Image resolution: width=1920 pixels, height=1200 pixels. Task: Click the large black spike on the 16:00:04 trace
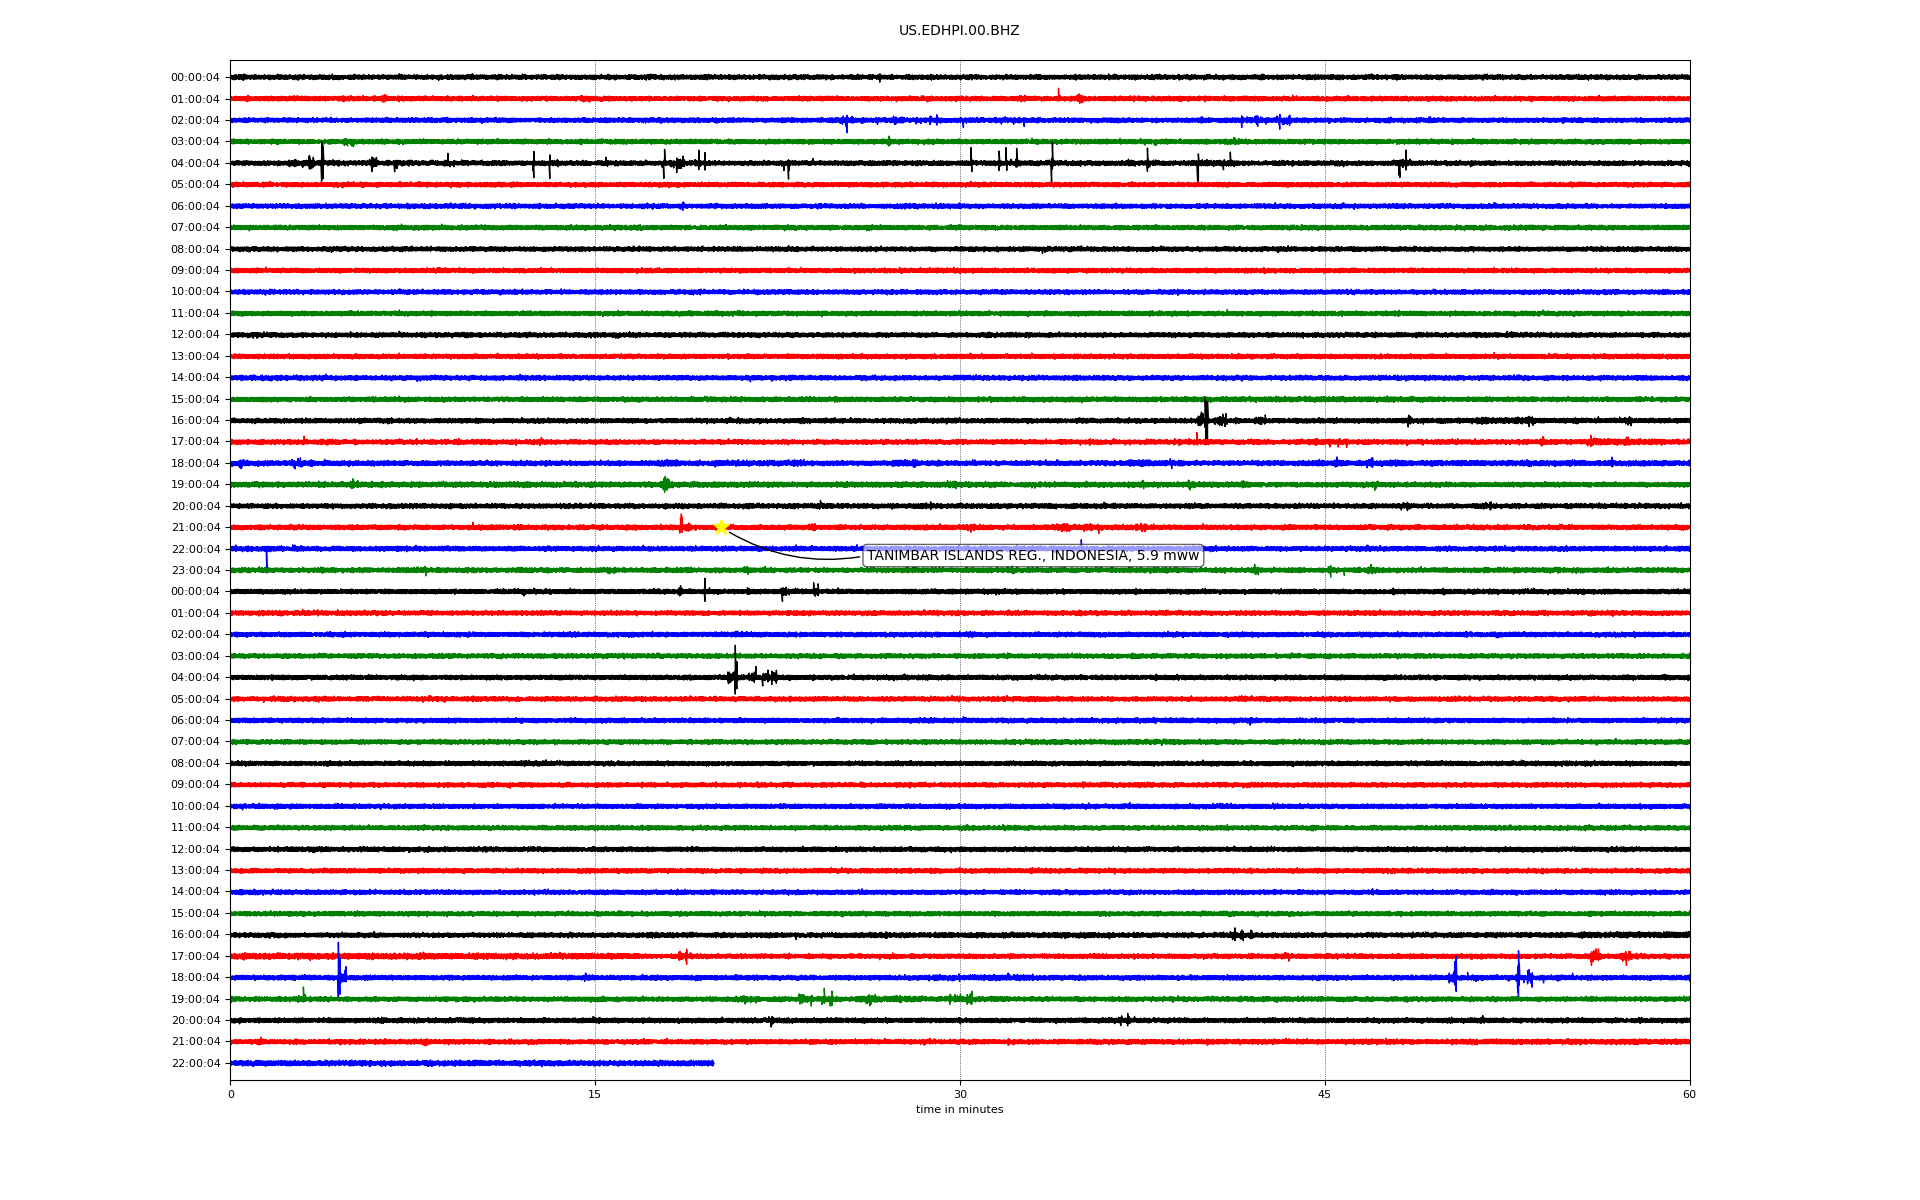pyautogui.click(x=1206, y=419)
